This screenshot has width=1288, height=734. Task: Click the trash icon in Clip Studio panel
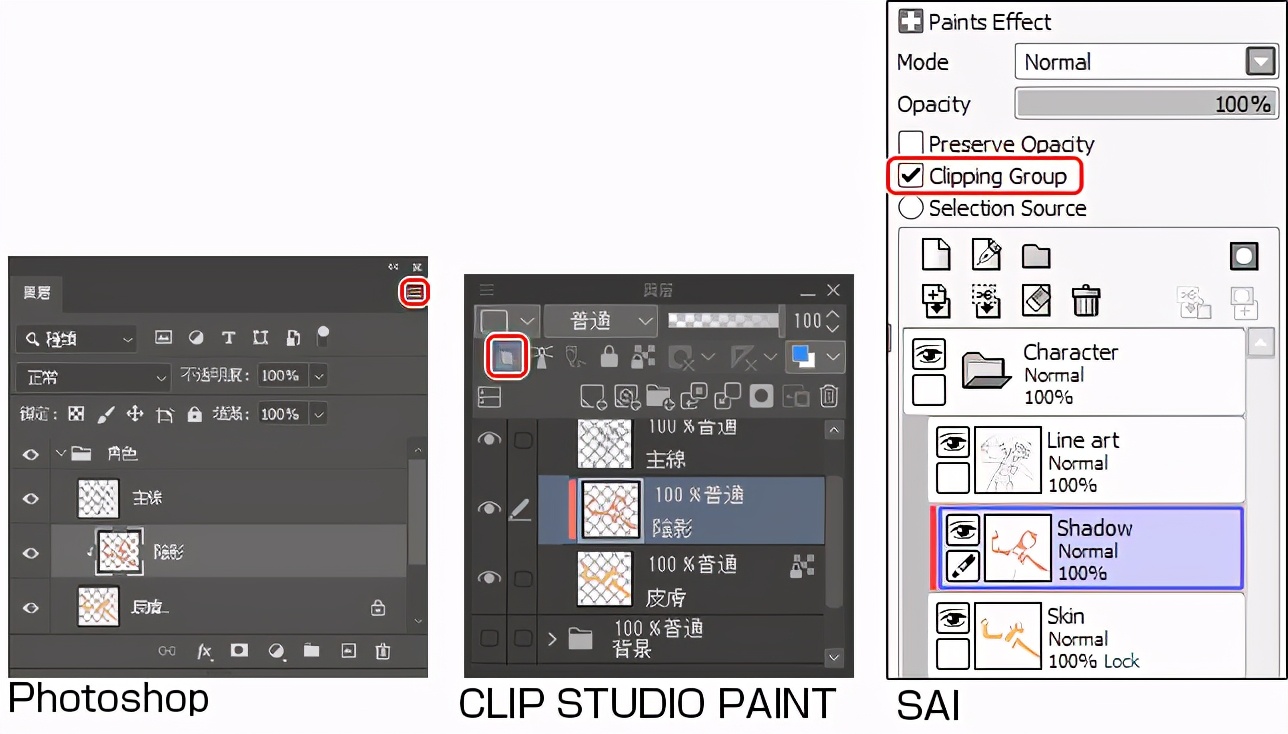828,397
